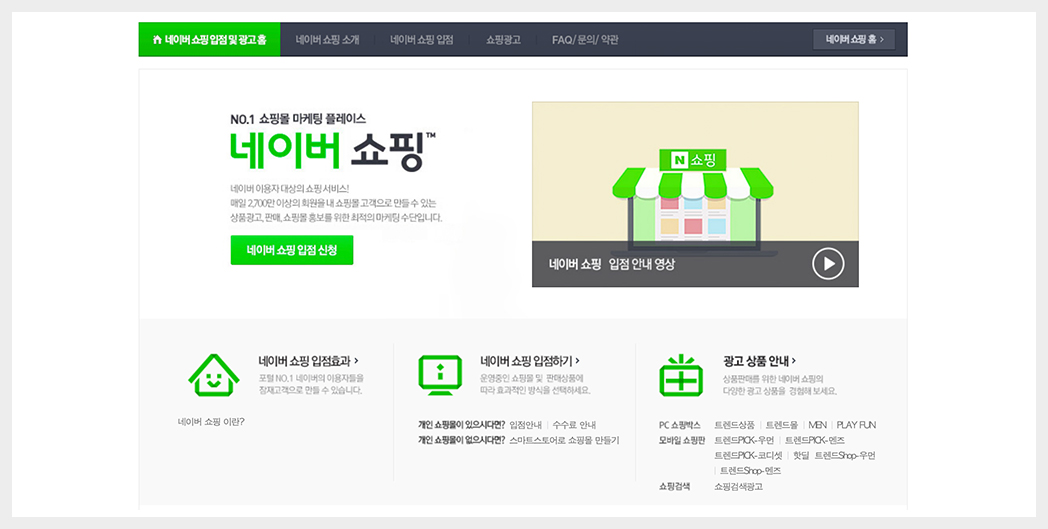Open the 네이버 쇼핑 이란? link
Image resolution: width=1048 pixels, height=529 pixels.
(x=211, y=421)
